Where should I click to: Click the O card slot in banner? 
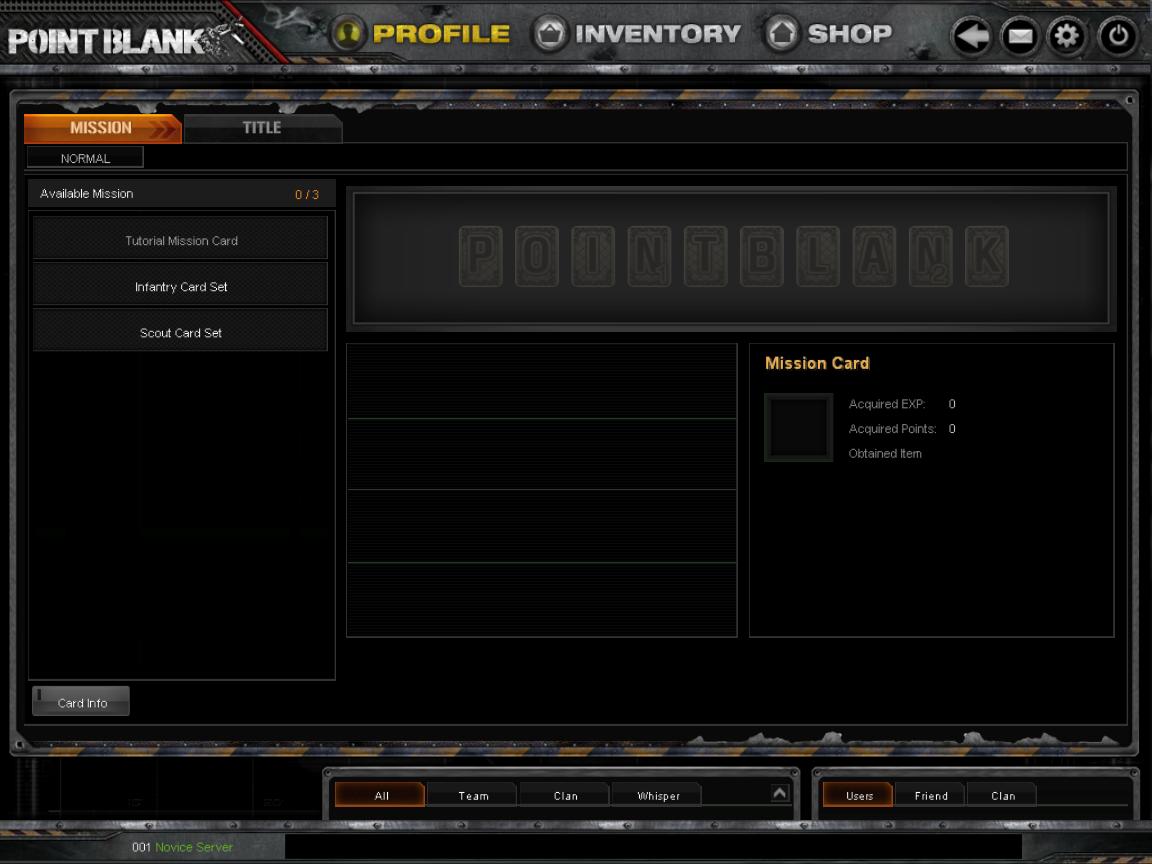[x=536, y=256]
